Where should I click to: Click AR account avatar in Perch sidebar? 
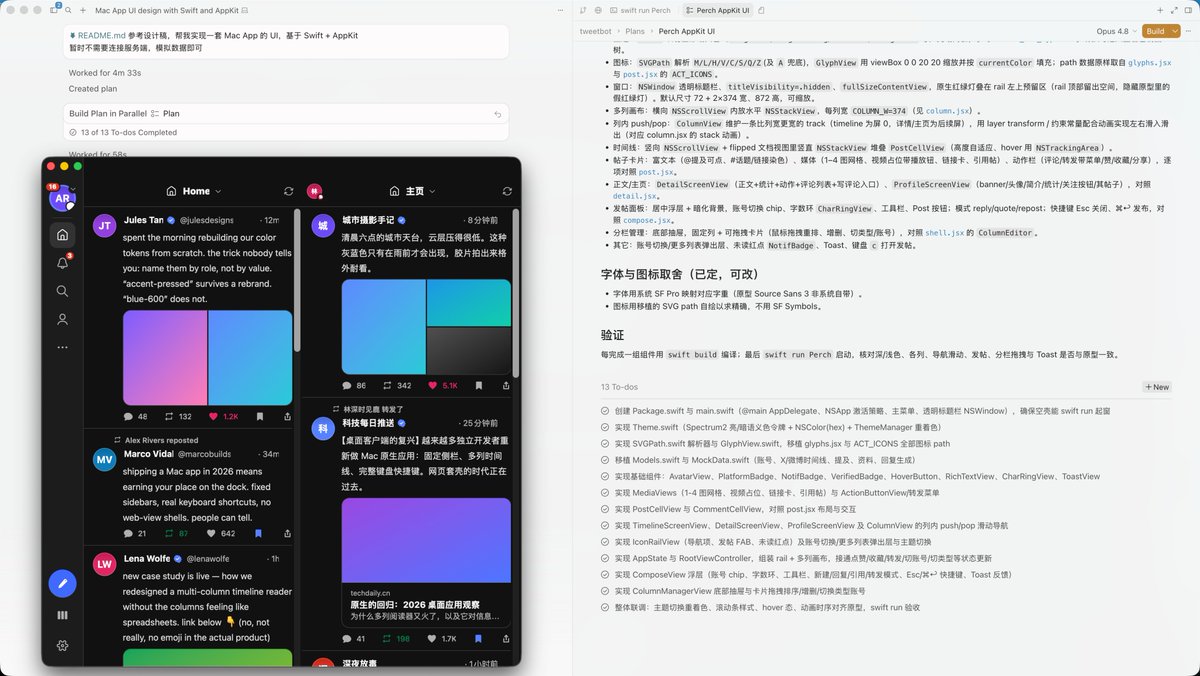61,198
